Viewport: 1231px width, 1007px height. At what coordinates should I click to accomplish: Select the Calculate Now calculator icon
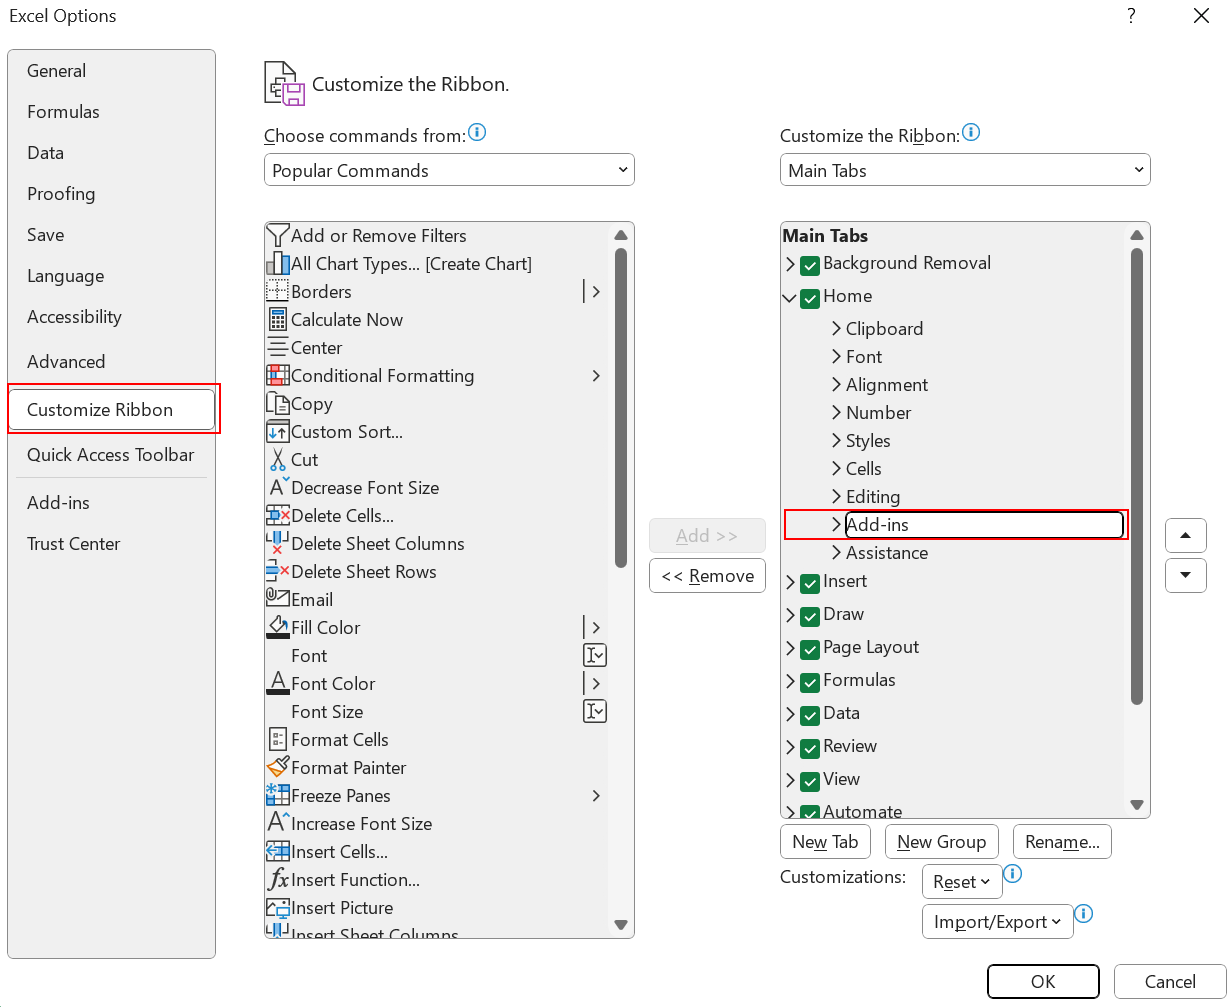click(277, 320)
